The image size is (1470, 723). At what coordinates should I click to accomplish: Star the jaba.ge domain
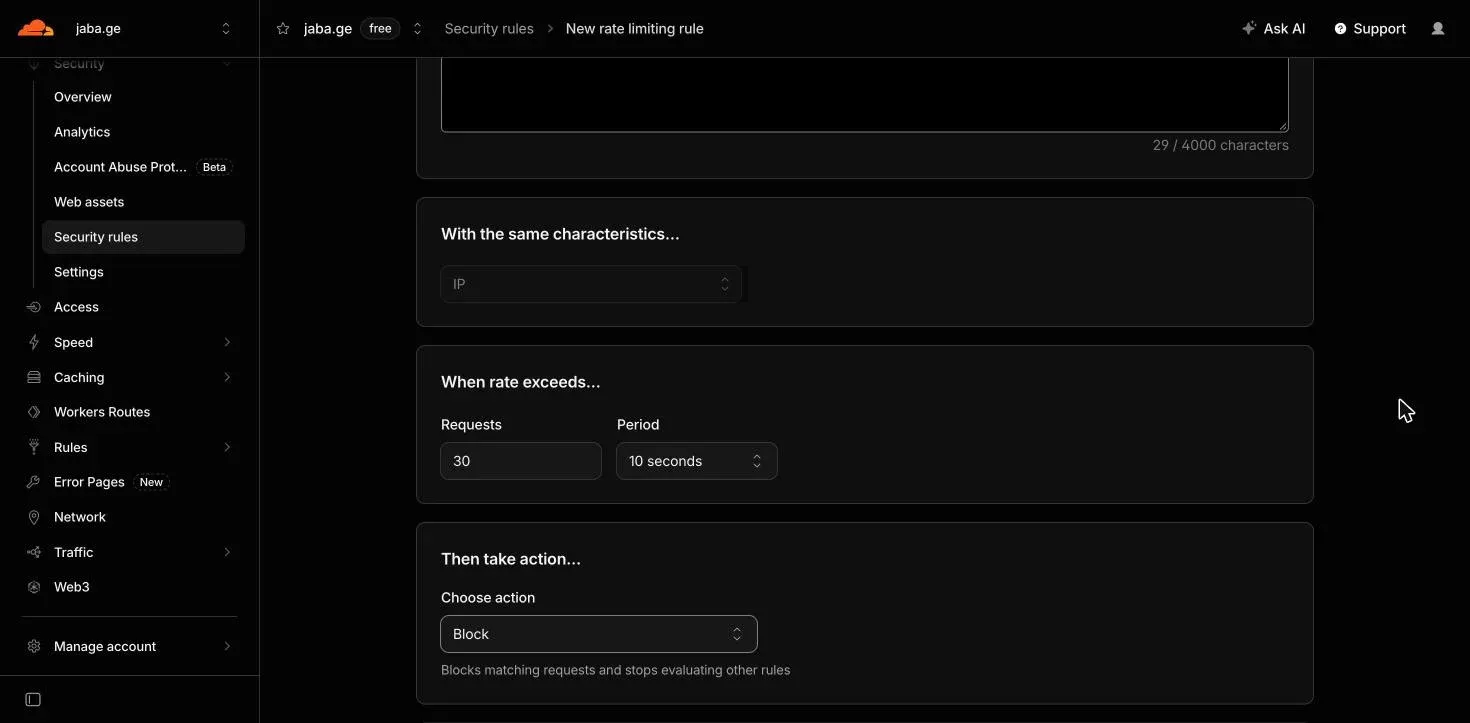(284, 29)
